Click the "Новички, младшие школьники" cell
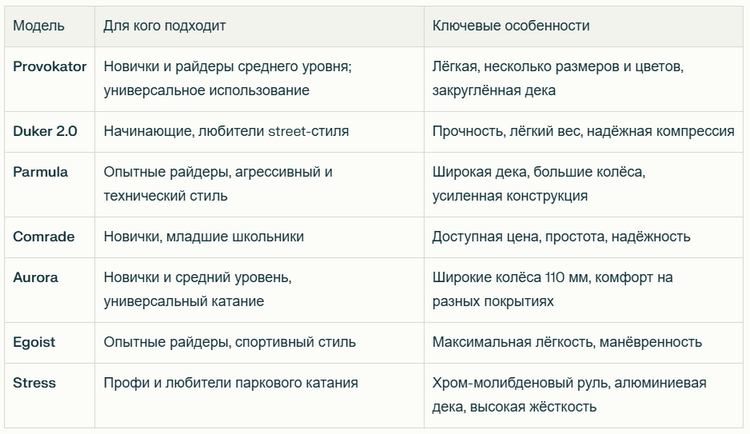Screen dimensions: 750x434 coord(204,237)
